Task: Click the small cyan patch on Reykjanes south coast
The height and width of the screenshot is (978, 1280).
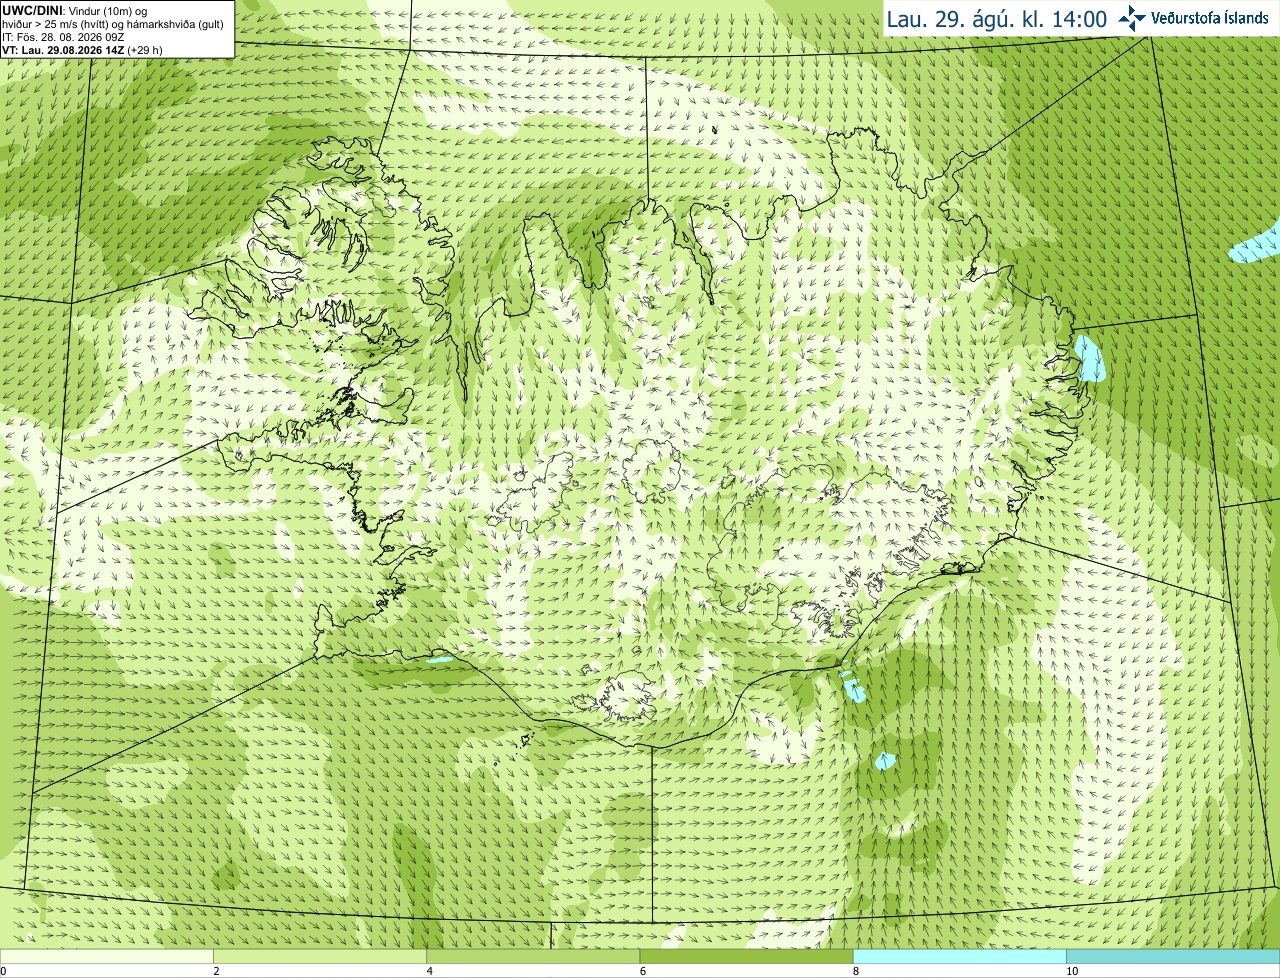Action: pyautogui.click(x=438, y=659)
